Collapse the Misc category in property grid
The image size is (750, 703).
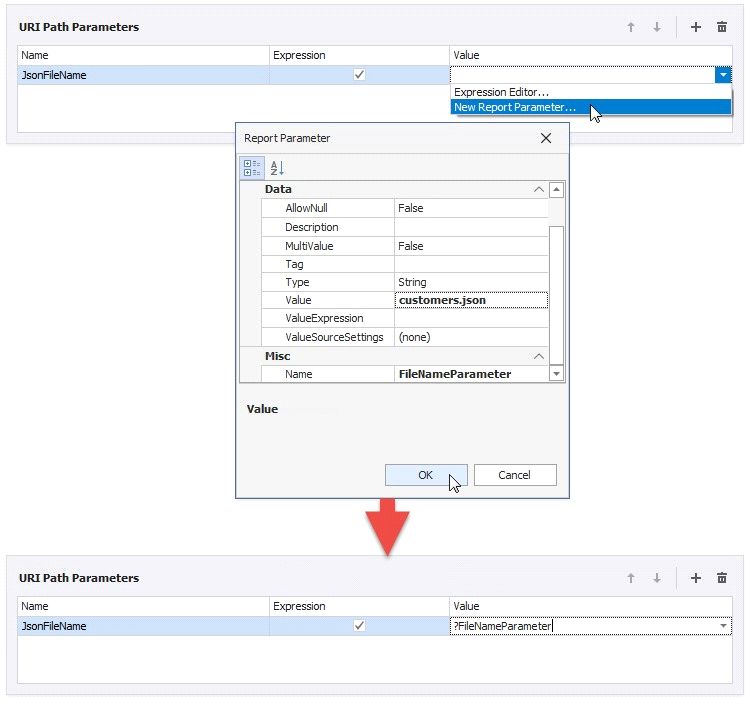coord(539,356)
